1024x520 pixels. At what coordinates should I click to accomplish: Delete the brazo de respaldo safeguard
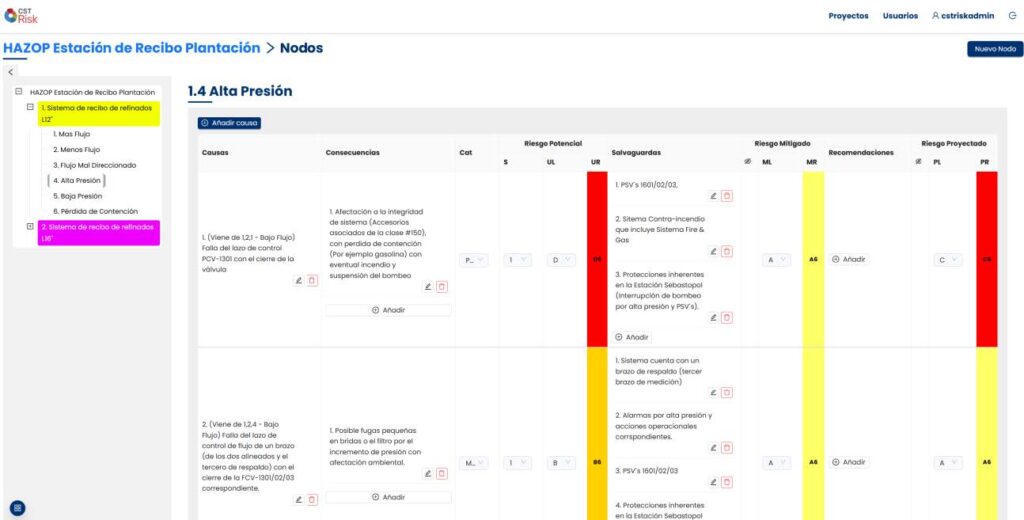pos(727,393)
